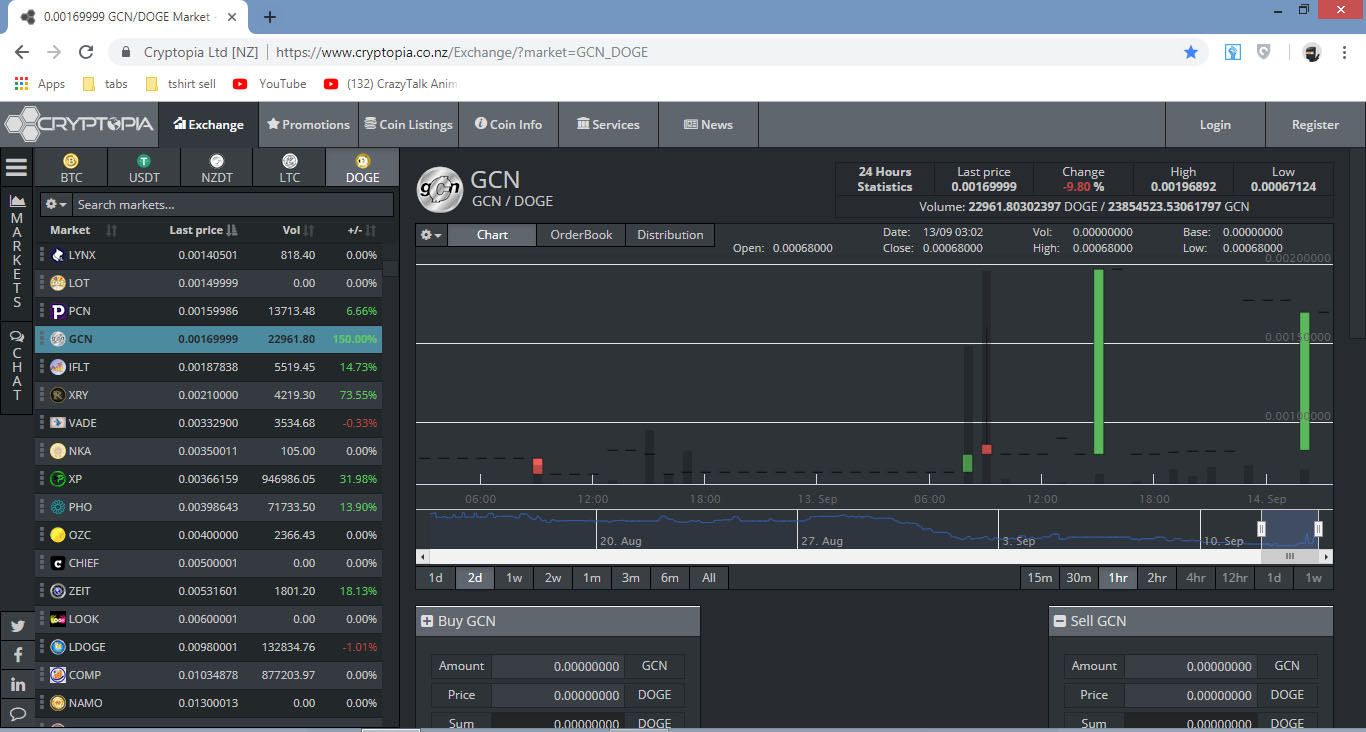Click the ZEIT coin icon
Screen dimensions: 1366x732
click(x=58, y=591)
